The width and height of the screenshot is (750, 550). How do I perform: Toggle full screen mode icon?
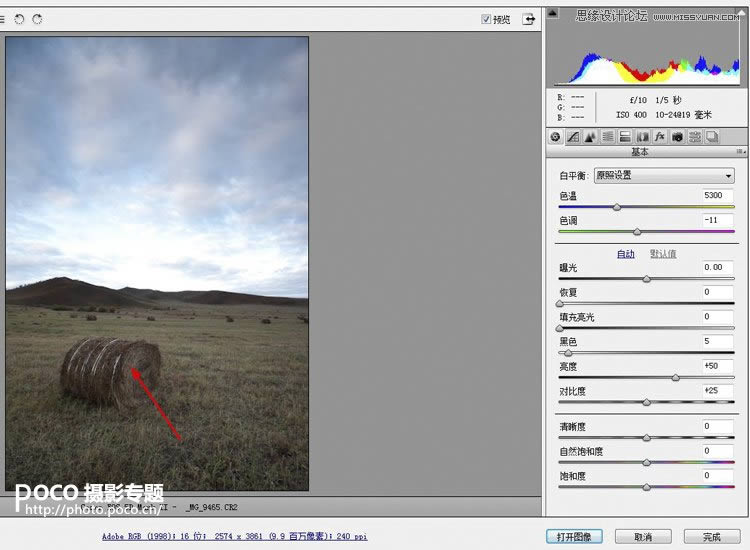(528, 19)
